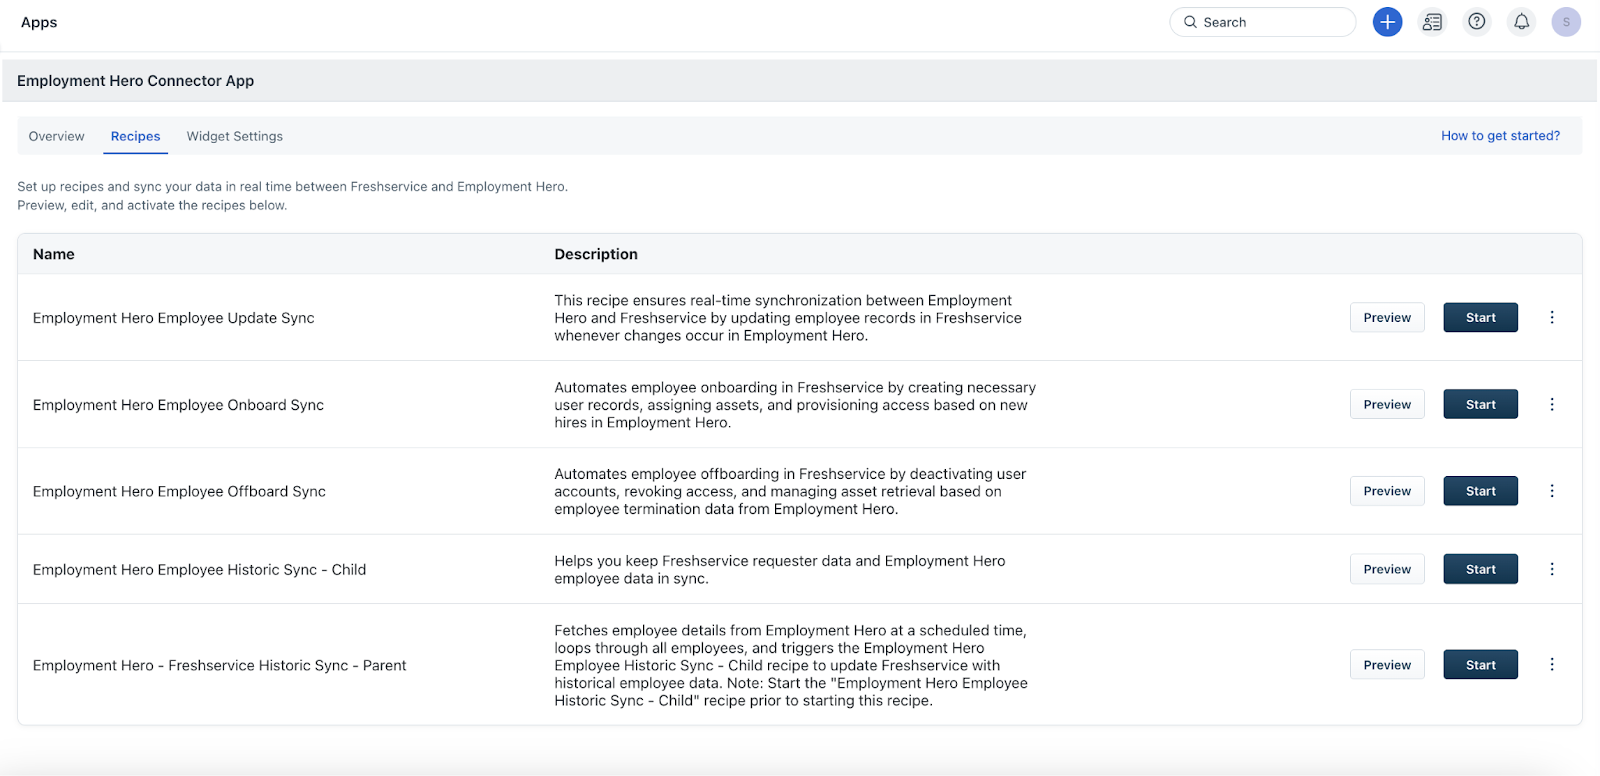Preview the Historic Sync - Parent recipe
The width and height of the screenshot is (1600, 776).
(1387, 665)
